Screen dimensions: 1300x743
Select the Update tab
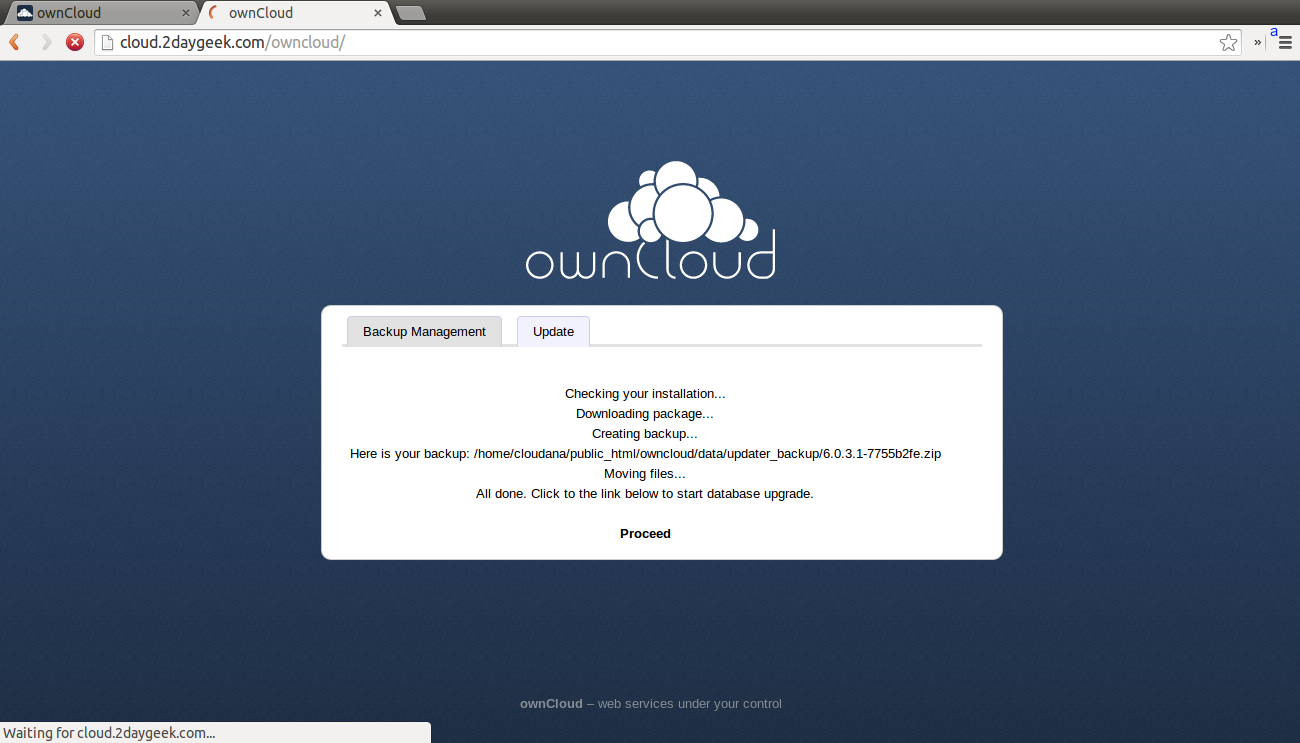(553, 331)
